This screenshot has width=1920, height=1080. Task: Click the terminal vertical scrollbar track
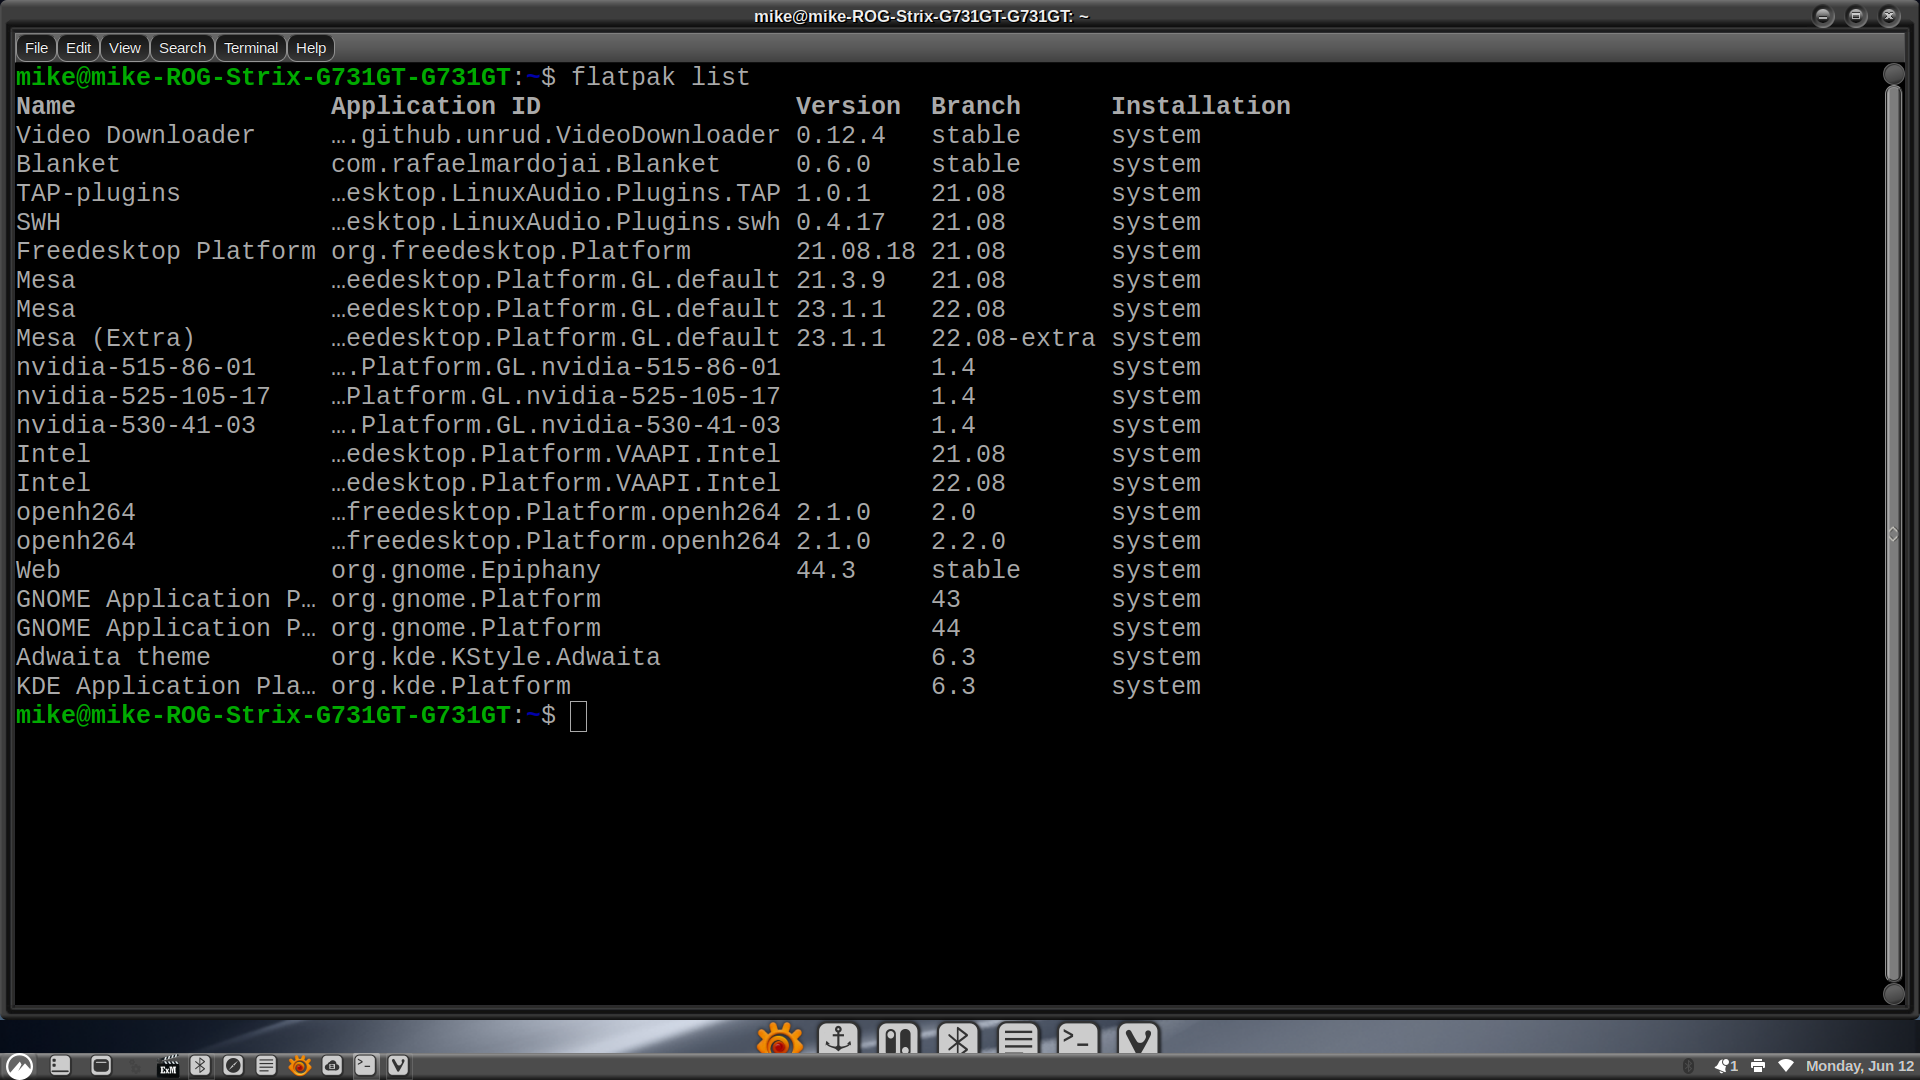1893,534
